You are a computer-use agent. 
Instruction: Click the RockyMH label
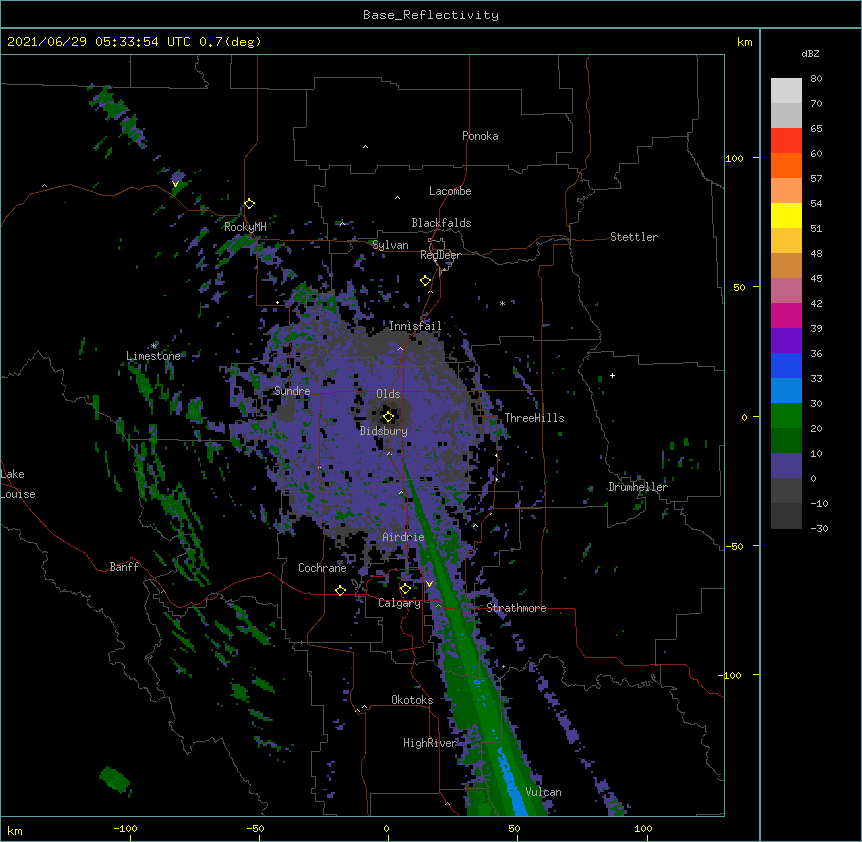tap(245, 227)
